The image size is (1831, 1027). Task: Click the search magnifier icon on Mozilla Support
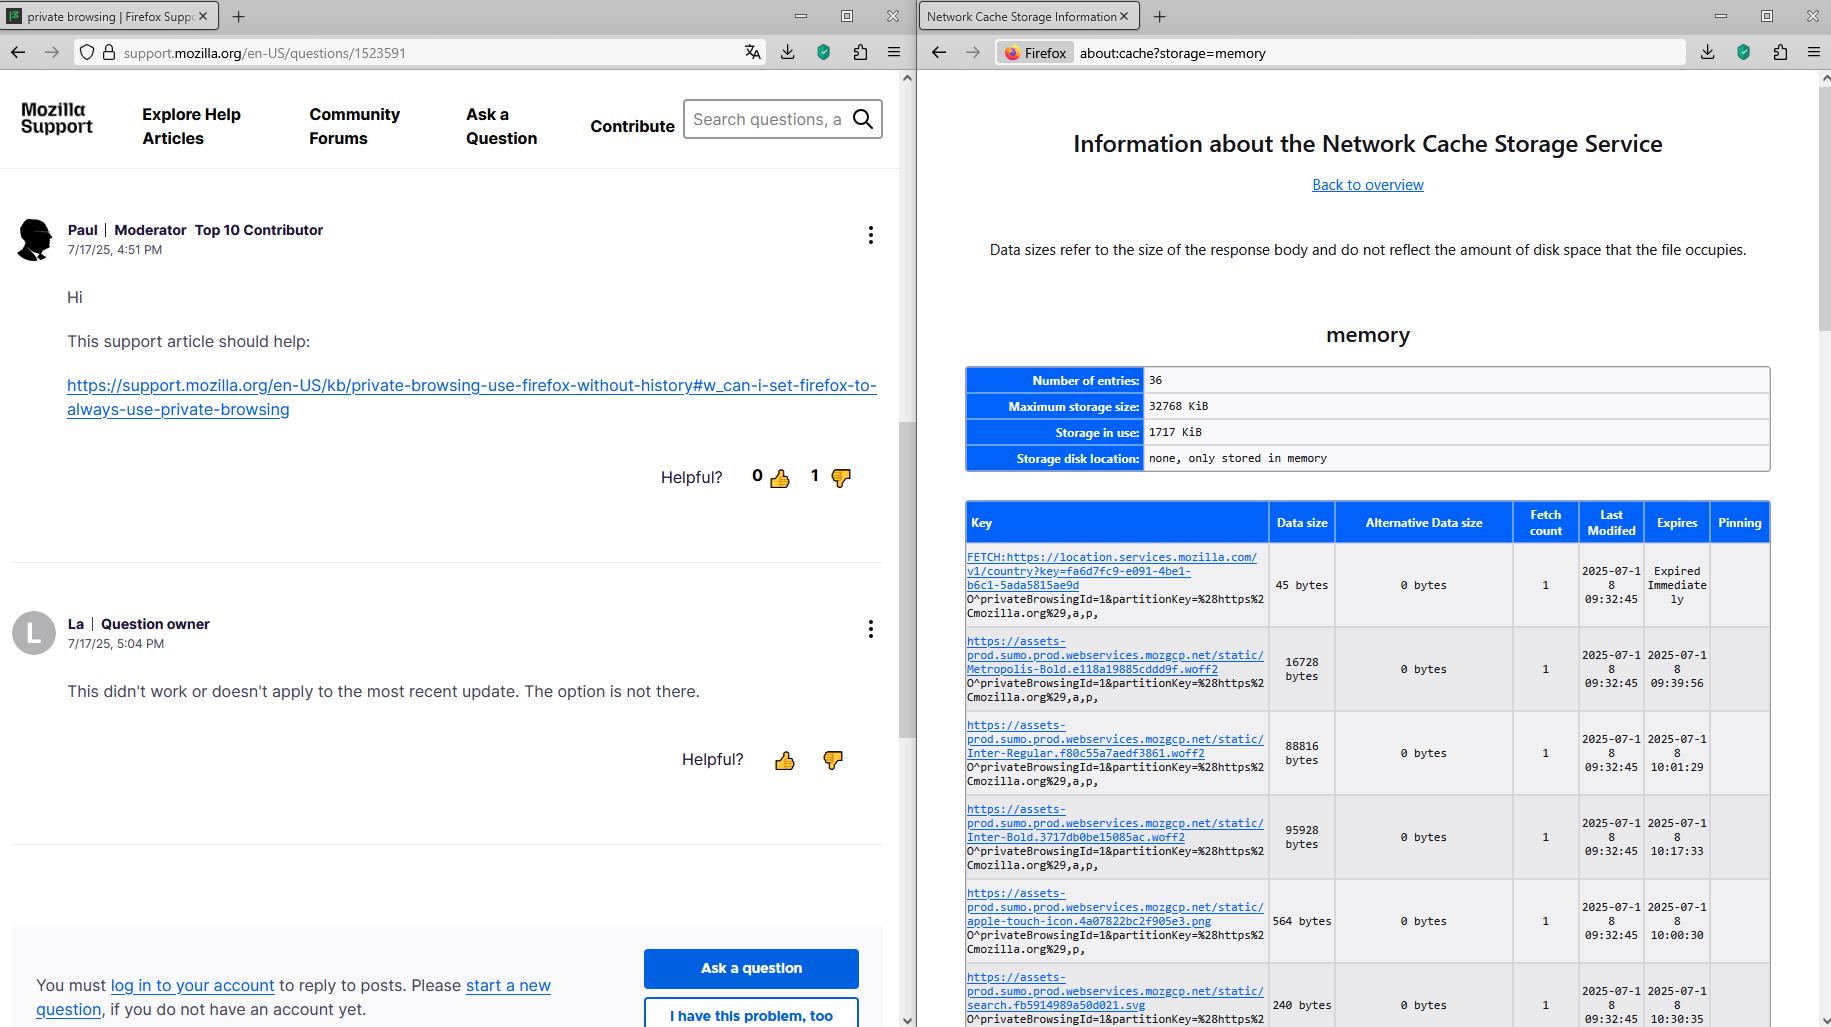coord(863,119)
